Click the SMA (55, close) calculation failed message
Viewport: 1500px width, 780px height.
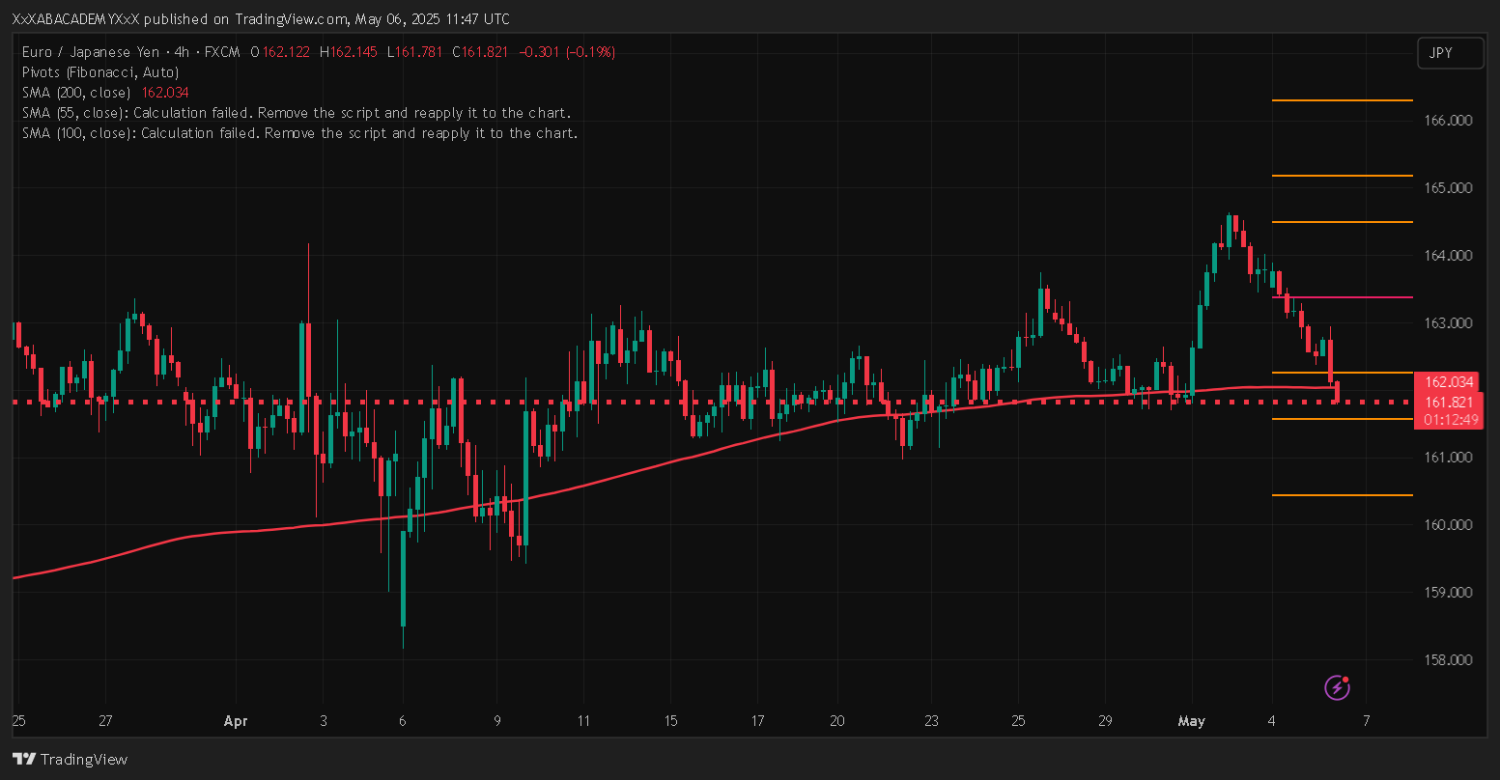click(x=296, y=112)
